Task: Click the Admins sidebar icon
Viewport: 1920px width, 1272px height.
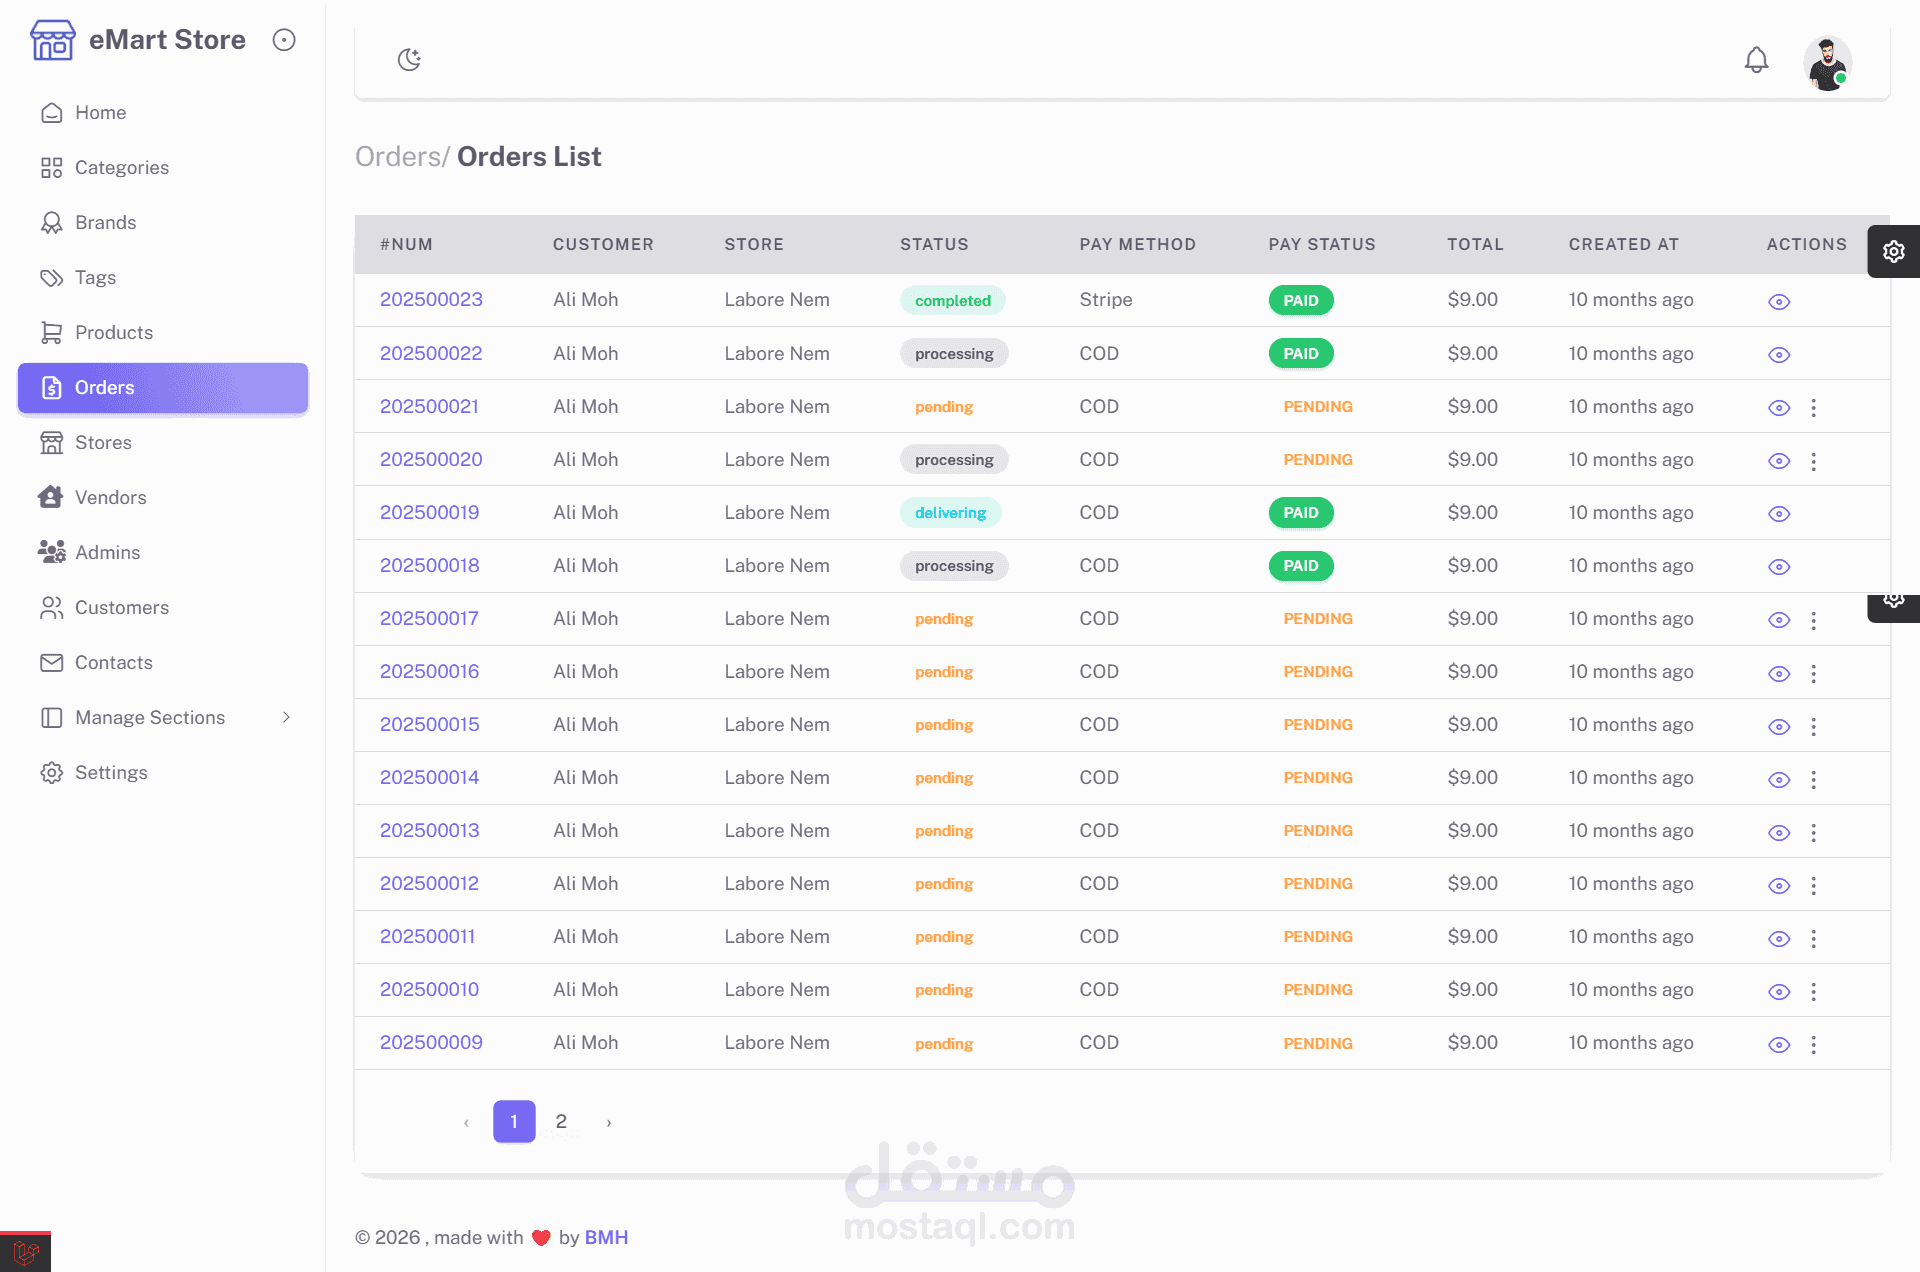Action: click(x=51, y=552)
